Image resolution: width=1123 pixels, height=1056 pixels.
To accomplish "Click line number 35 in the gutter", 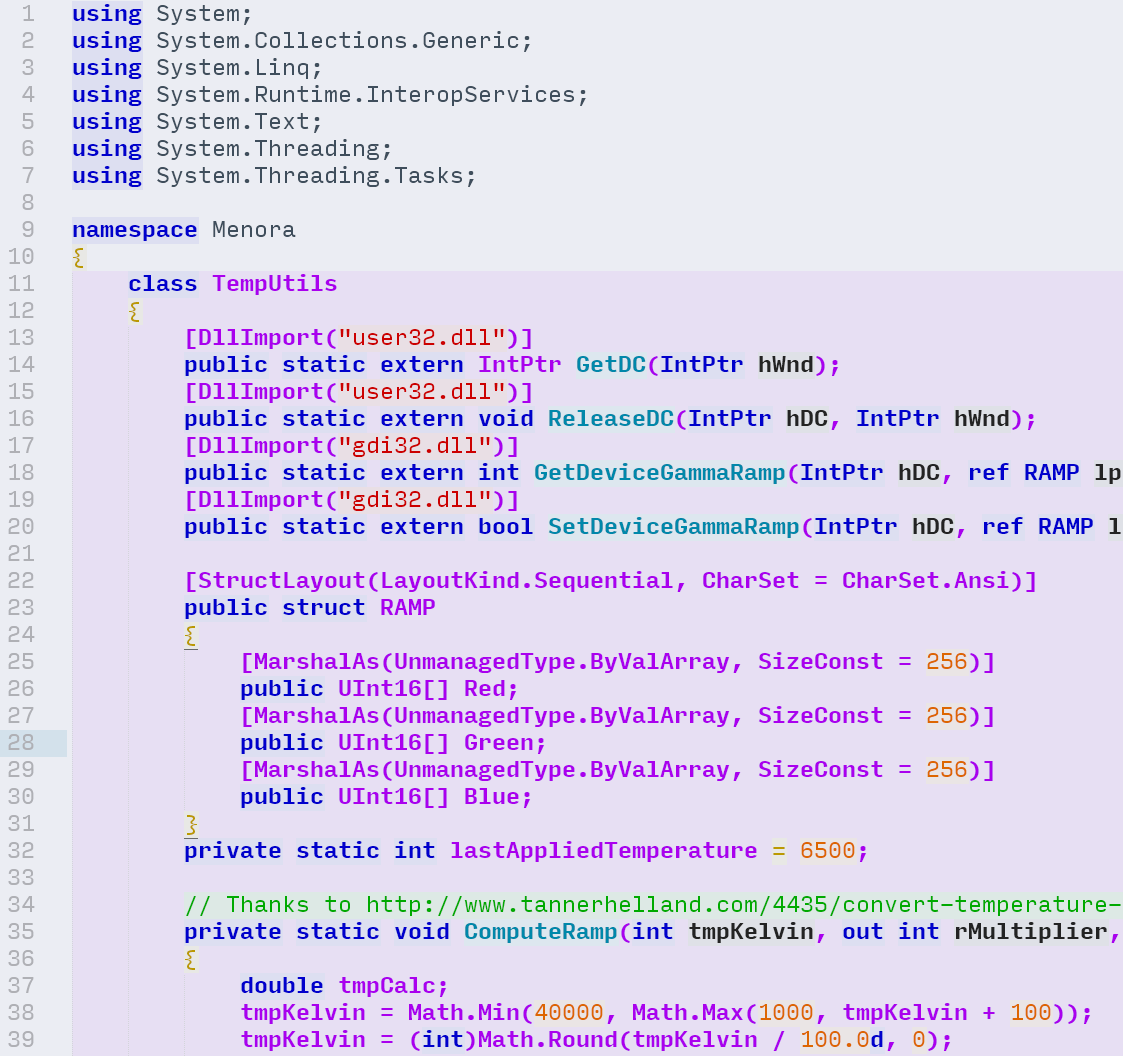I will 21,932.
